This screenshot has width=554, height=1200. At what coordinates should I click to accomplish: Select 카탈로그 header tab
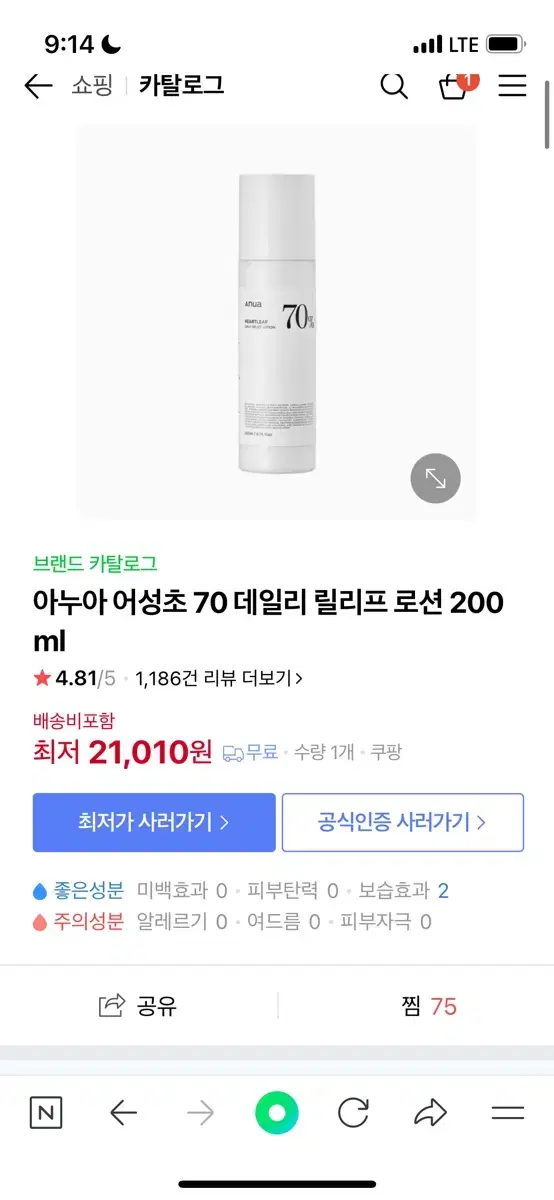(x=181, y=86)
